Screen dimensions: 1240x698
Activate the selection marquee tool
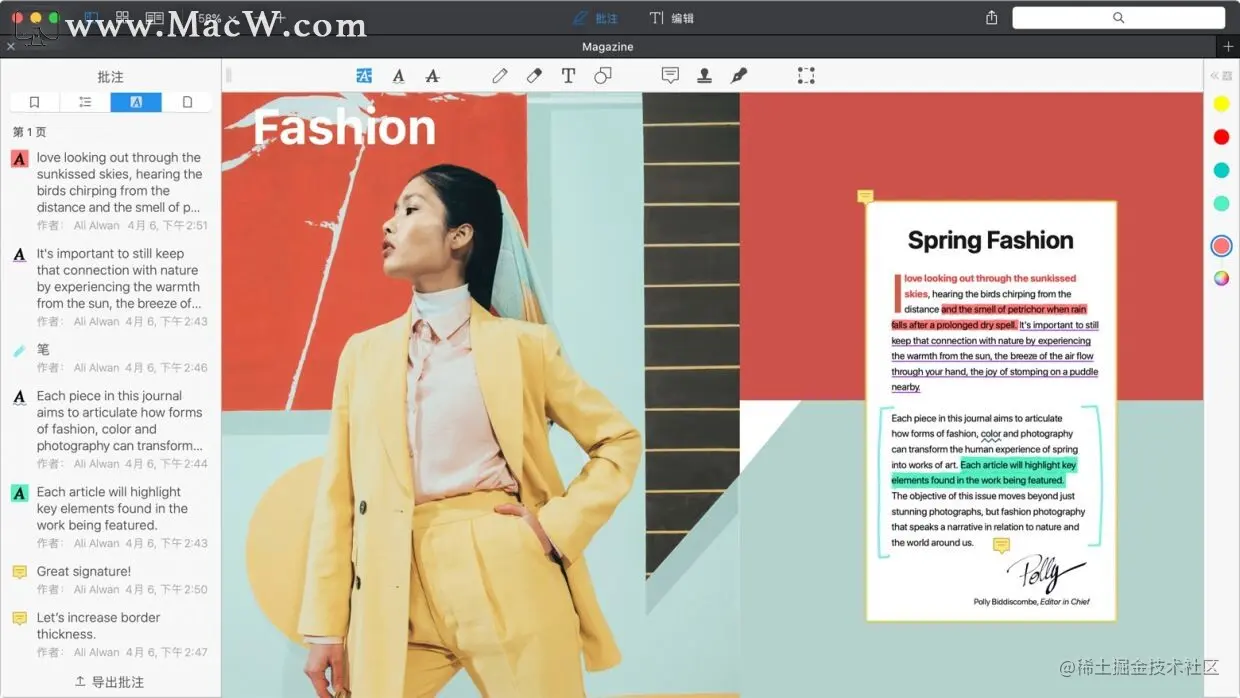click(x=806, y=76)
